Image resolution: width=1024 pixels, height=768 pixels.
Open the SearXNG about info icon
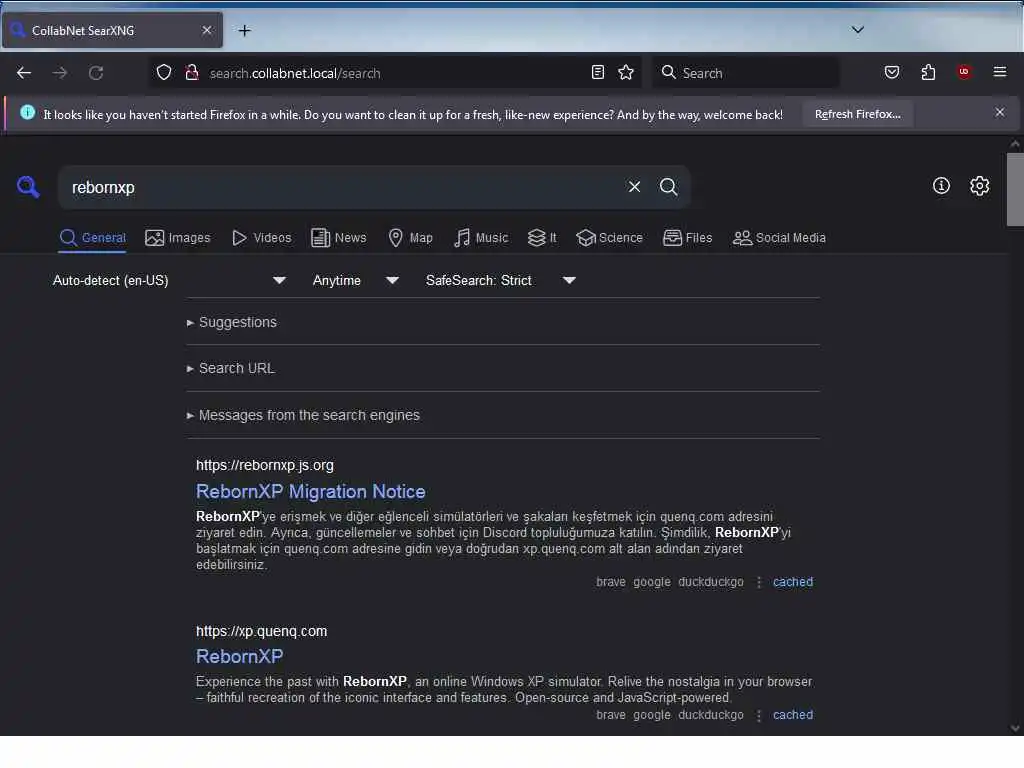941,186
